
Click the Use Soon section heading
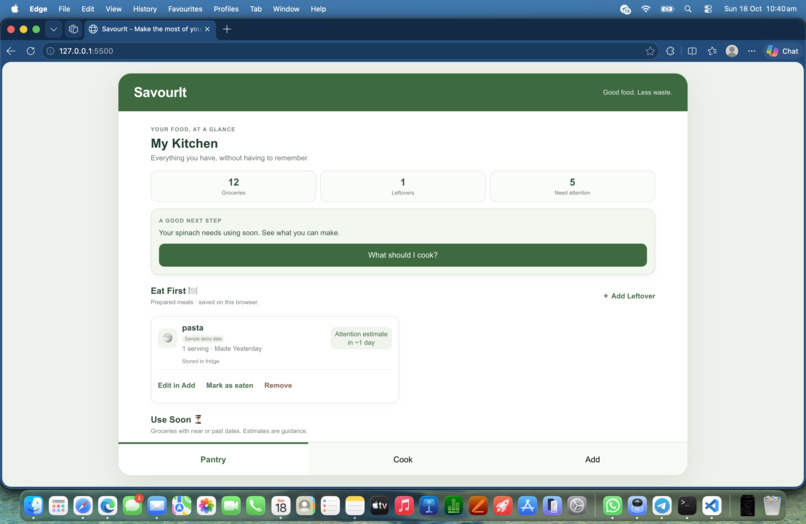pos(176,420)
